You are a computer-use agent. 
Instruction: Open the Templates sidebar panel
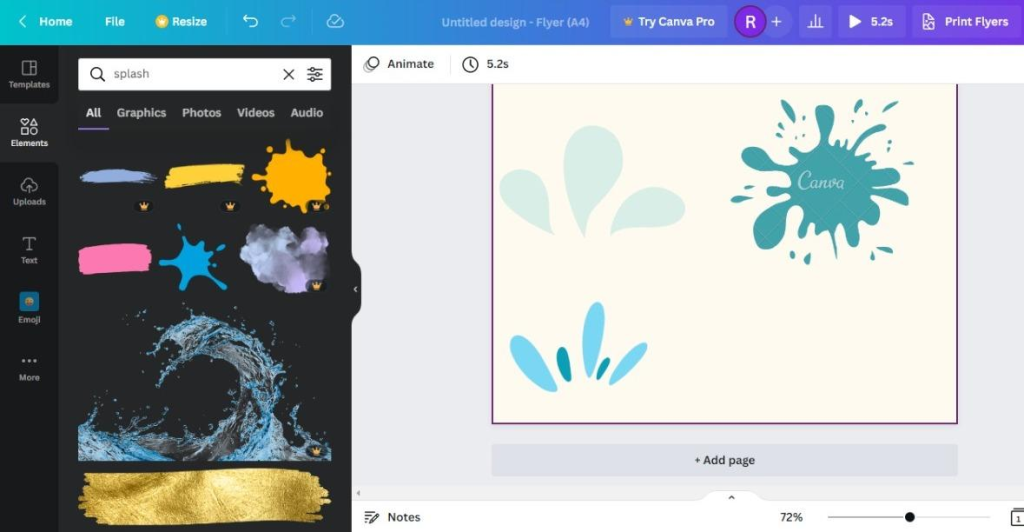[29, 74]
